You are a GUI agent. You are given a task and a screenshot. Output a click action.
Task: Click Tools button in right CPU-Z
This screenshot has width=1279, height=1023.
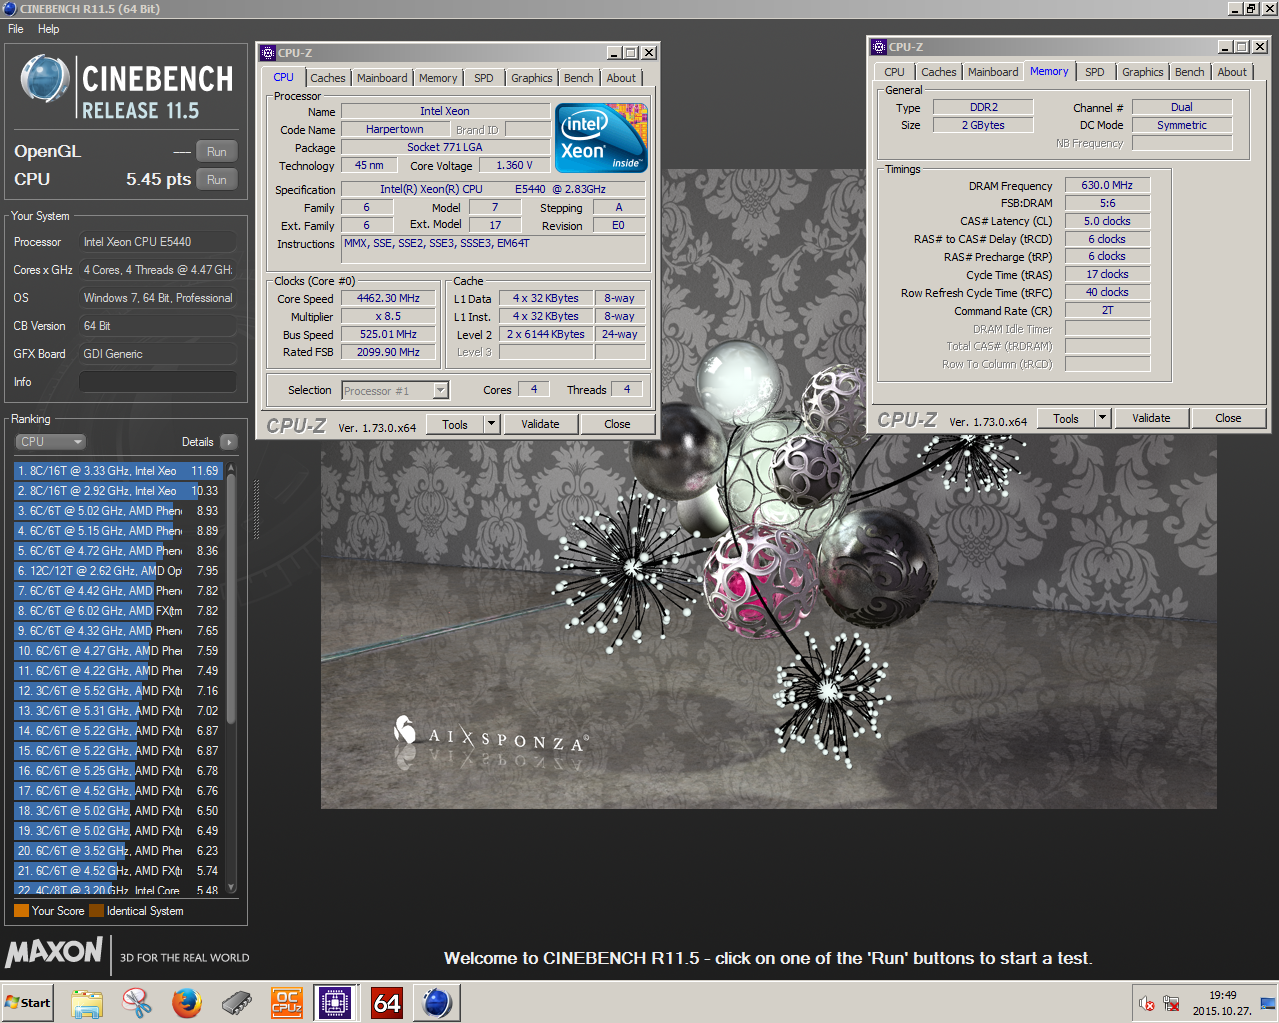(x=1066, y=418)
